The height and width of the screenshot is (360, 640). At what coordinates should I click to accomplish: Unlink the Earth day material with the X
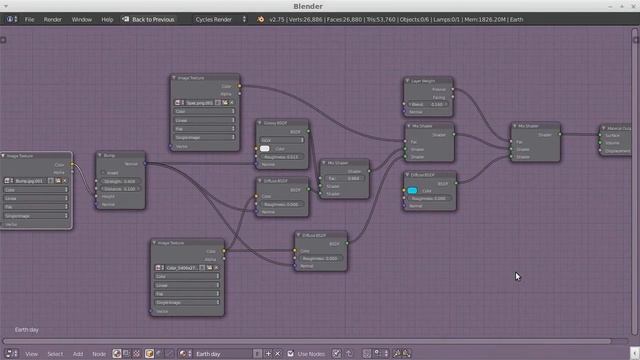[278, 353]
